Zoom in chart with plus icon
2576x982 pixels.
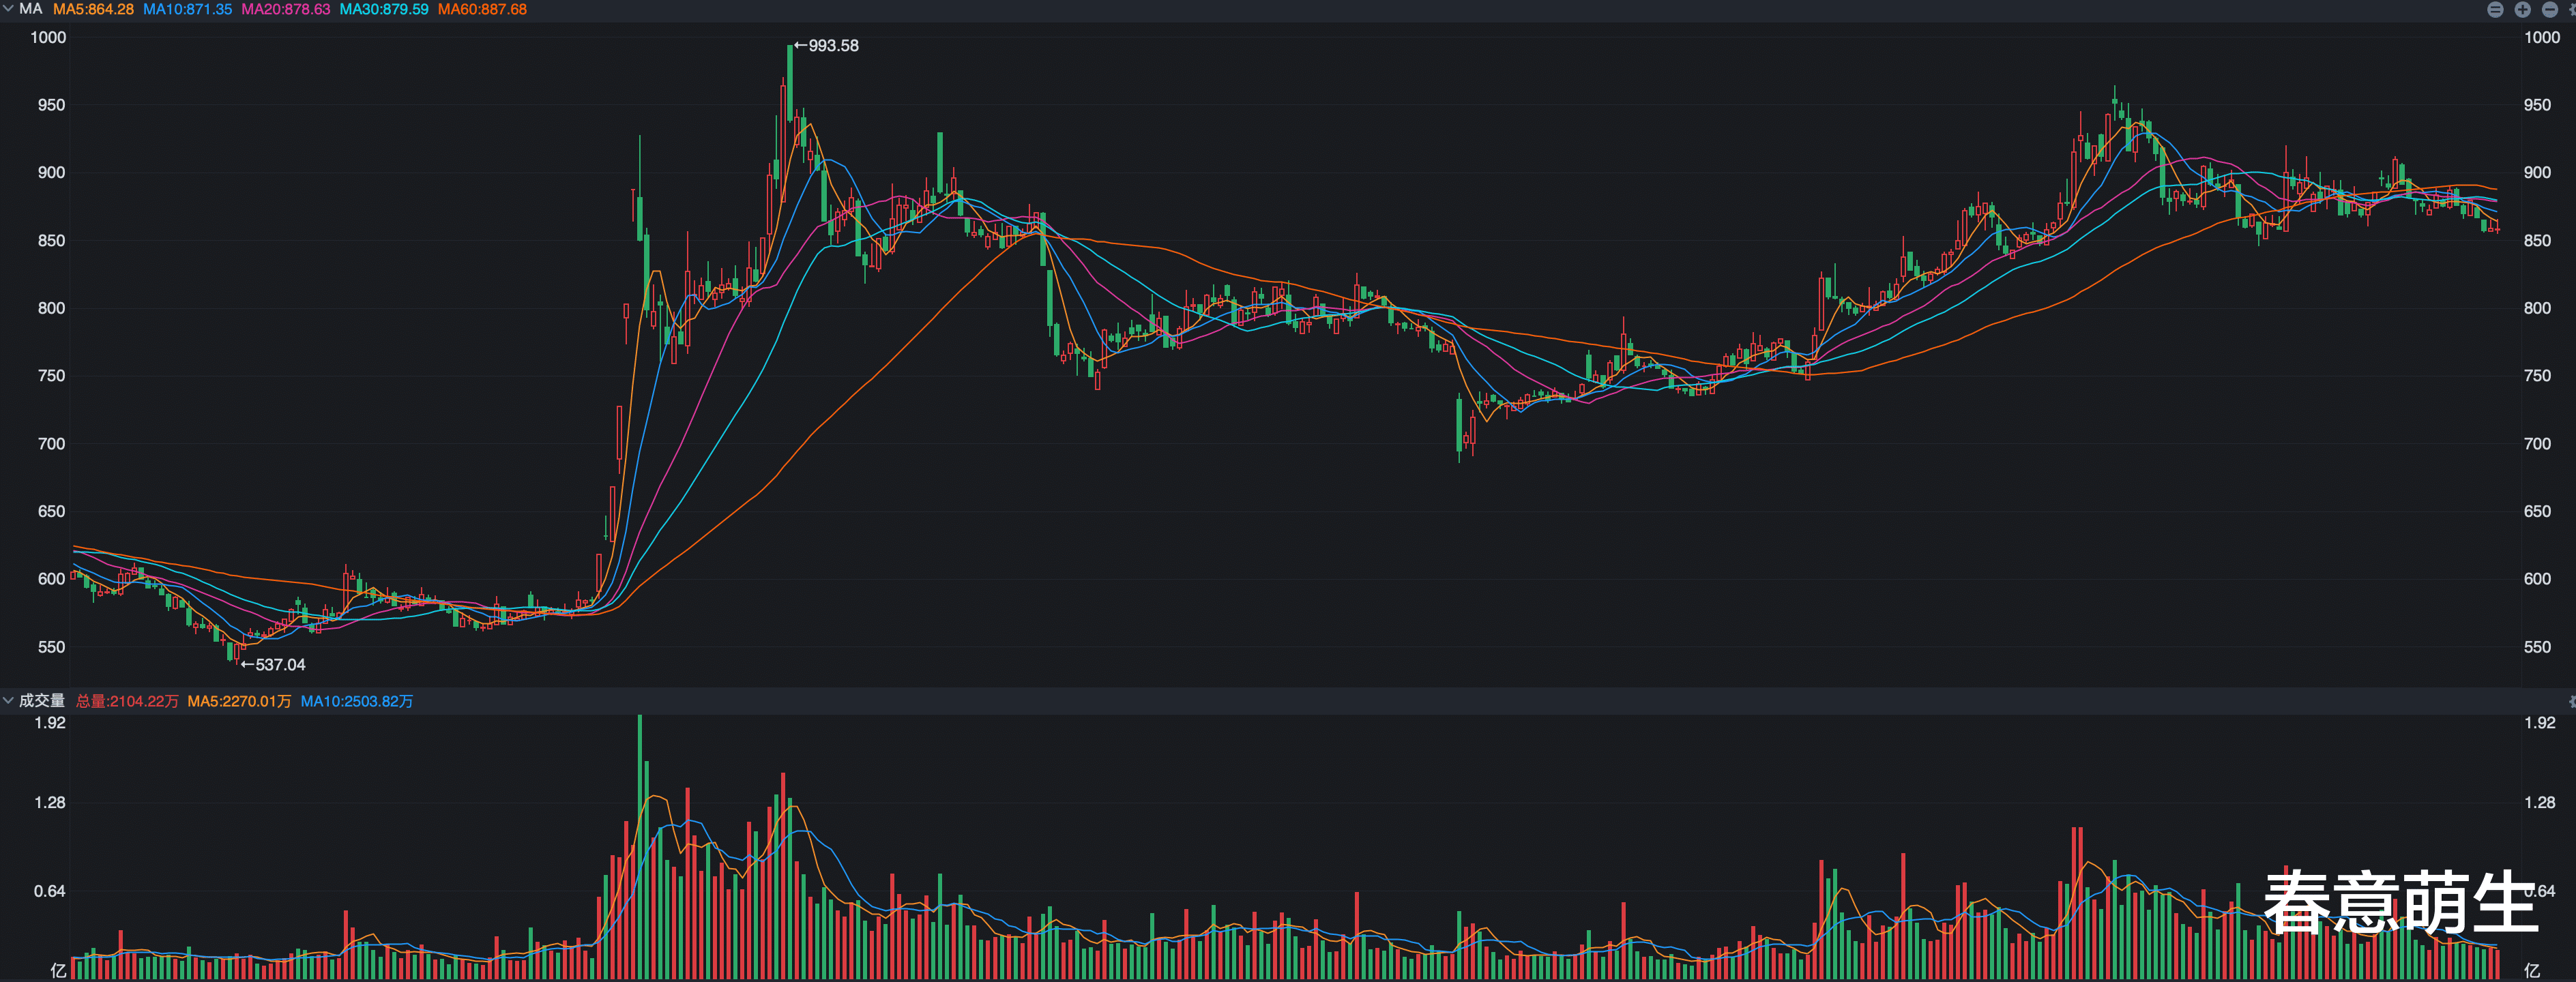[2522, 9]
